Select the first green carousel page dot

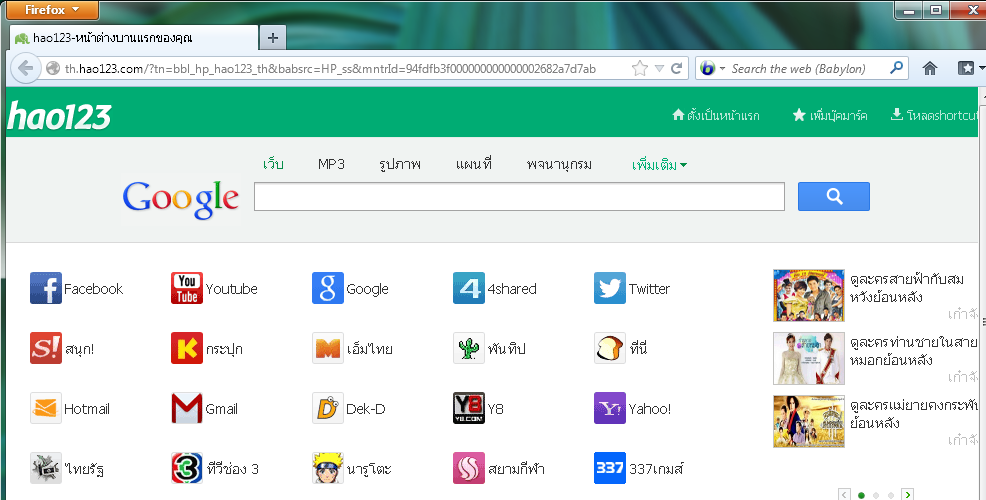(x=861, y=496)
